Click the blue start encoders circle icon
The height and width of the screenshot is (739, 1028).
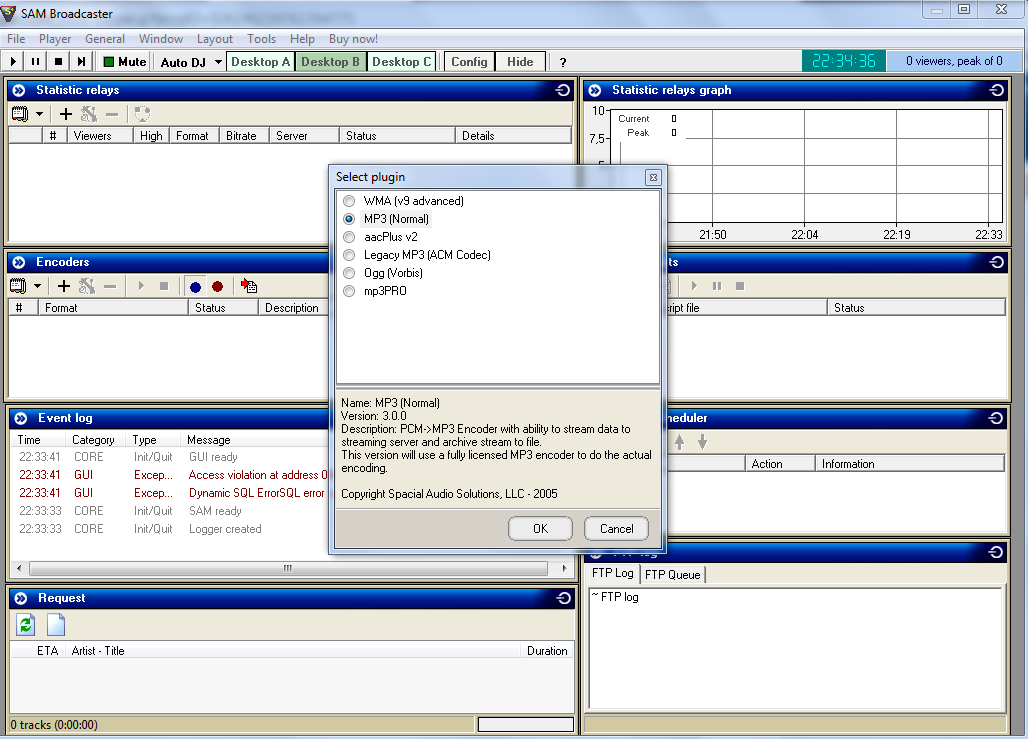(x=195, y=287)
